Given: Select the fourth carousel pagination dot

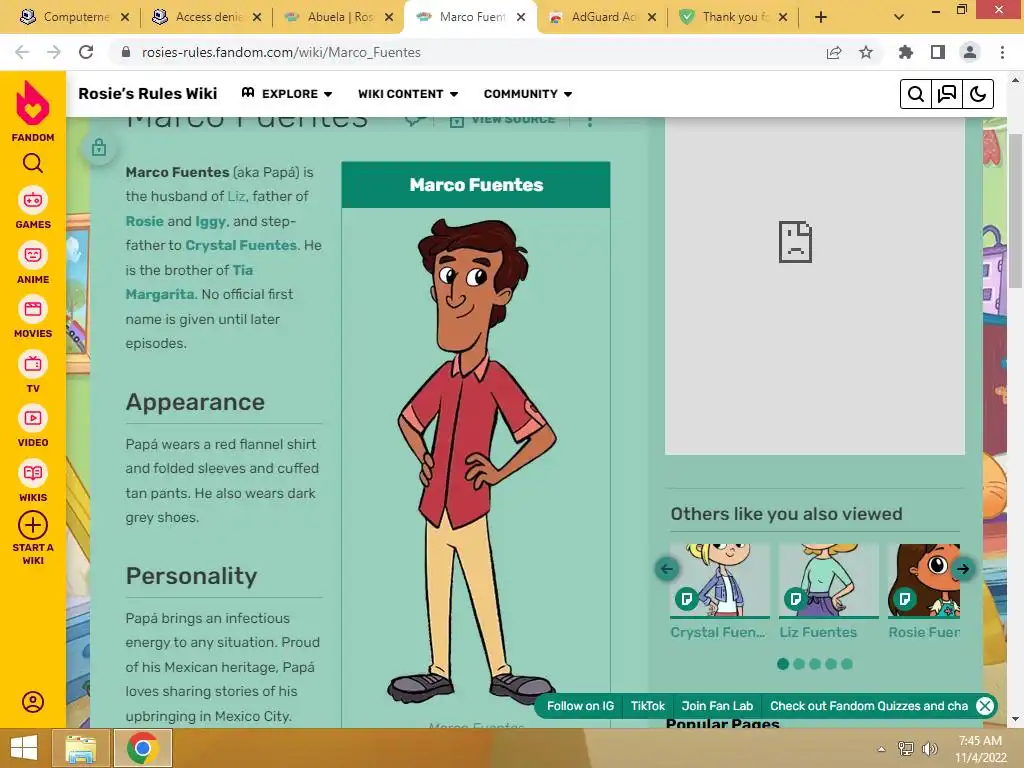Looking at the screenshot, I should point(831,664).
